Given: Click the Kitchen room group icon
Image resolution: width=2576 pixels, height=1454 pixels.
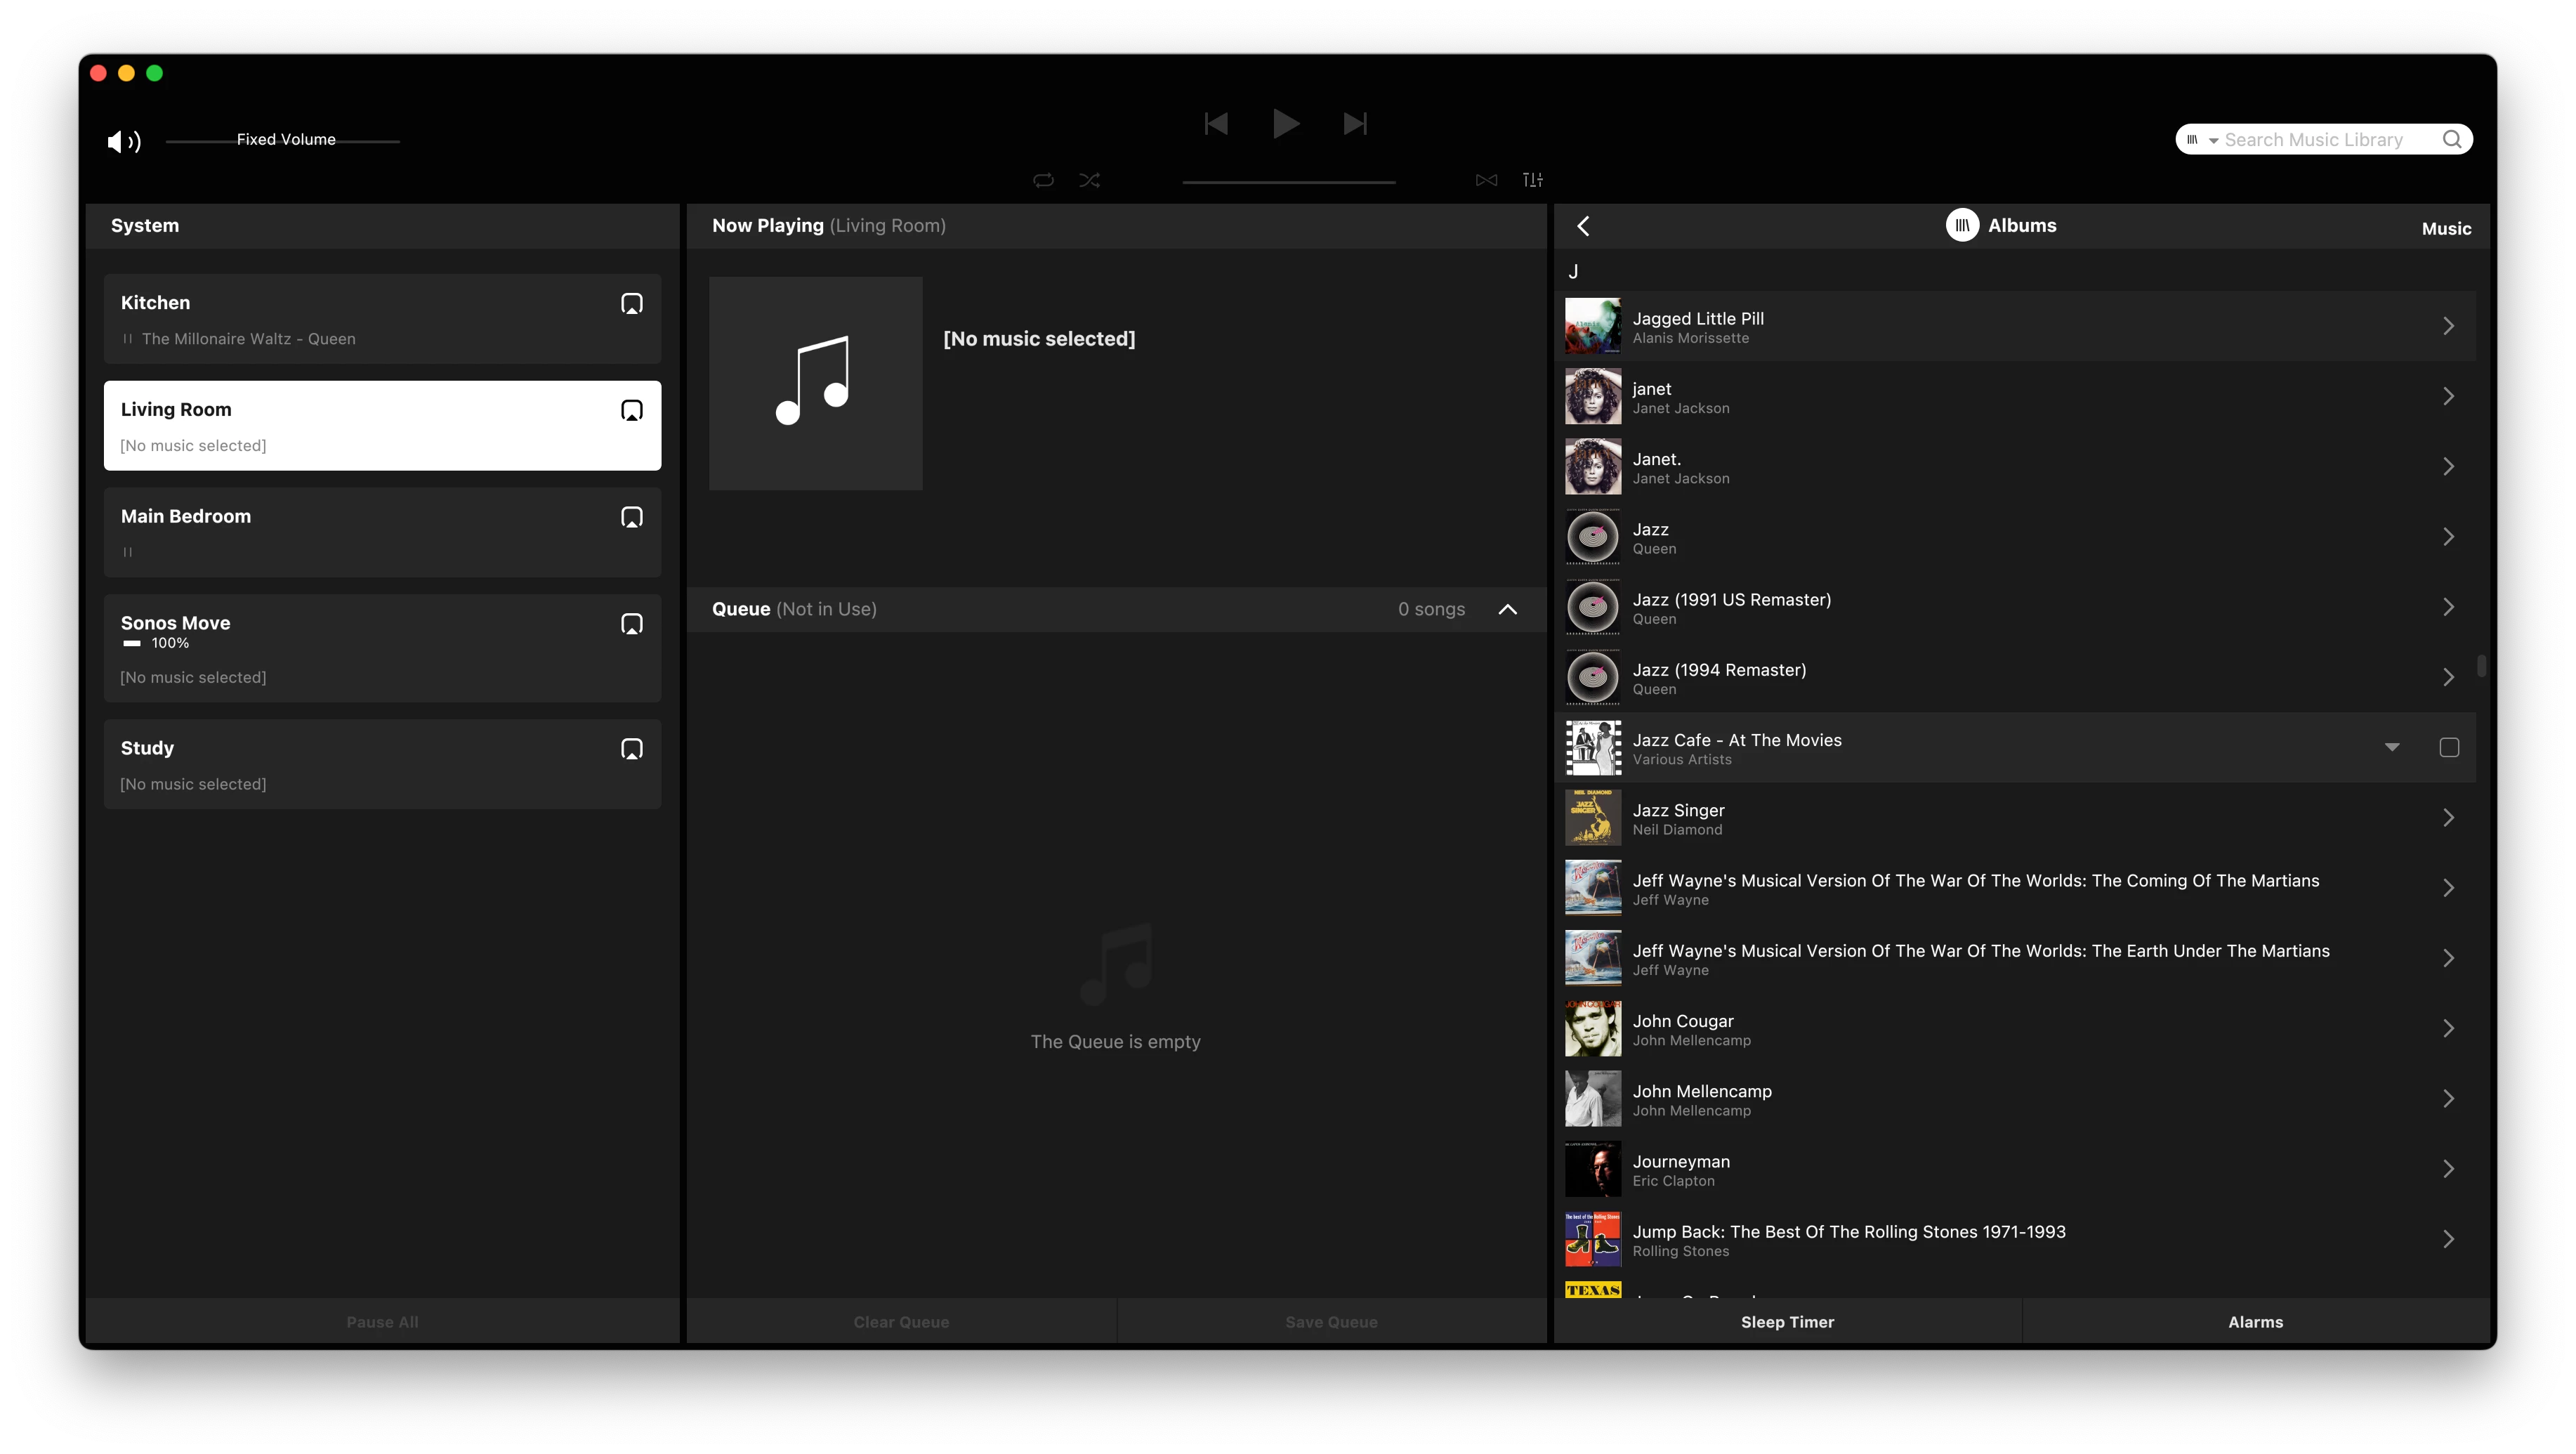Looking at the screenshot, I should coord(632,304).
